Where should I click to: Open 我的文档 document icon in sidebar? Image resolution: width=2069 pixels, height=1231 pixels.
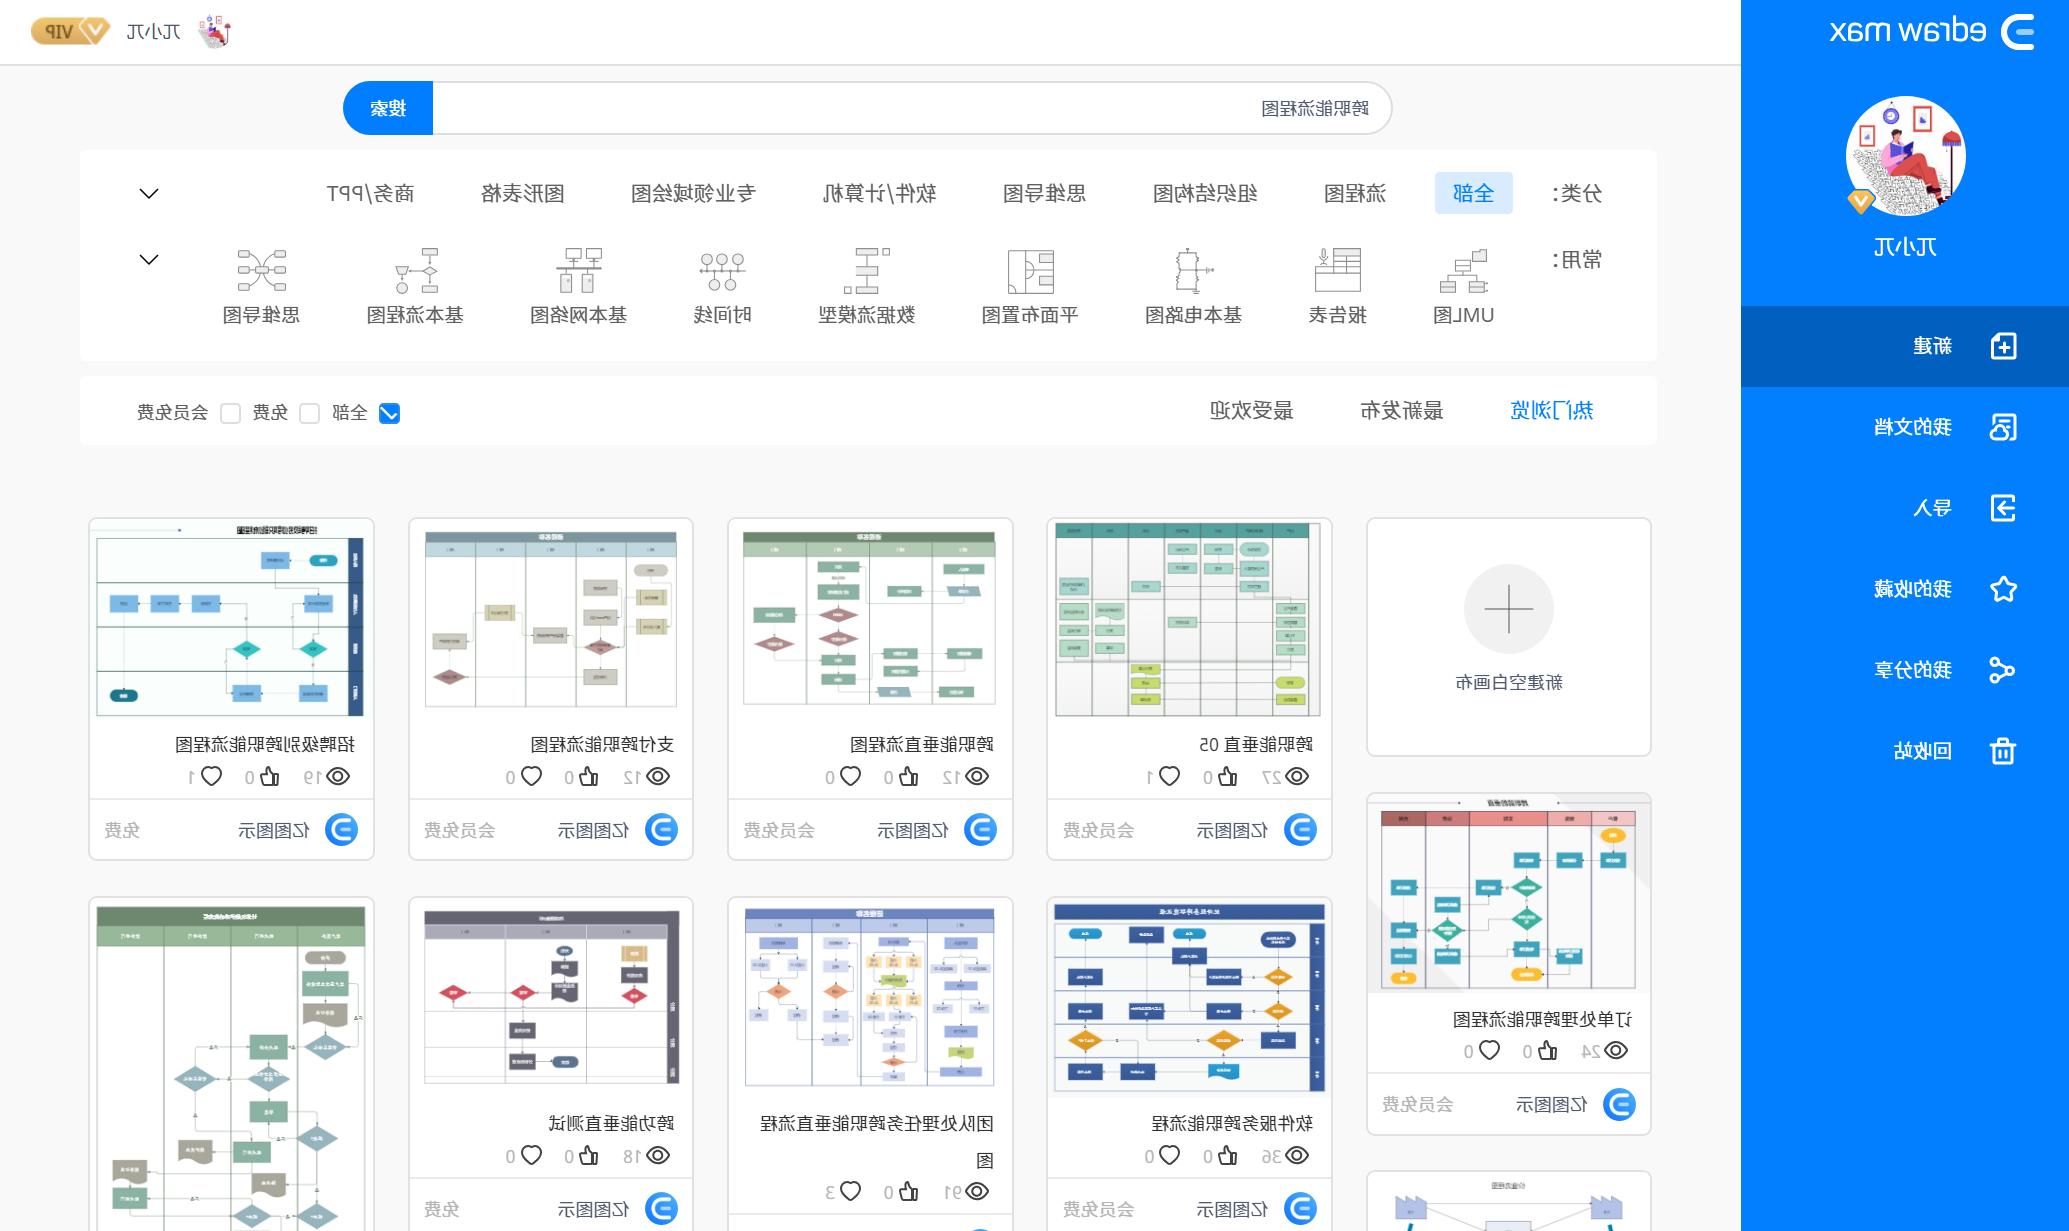(2003, 427)
